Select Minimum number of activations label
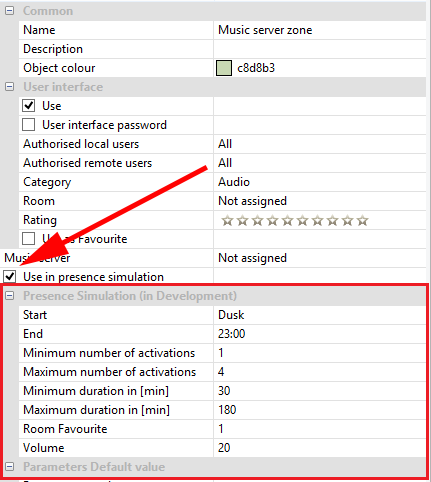The image size is (431, 482). (109, 353)
